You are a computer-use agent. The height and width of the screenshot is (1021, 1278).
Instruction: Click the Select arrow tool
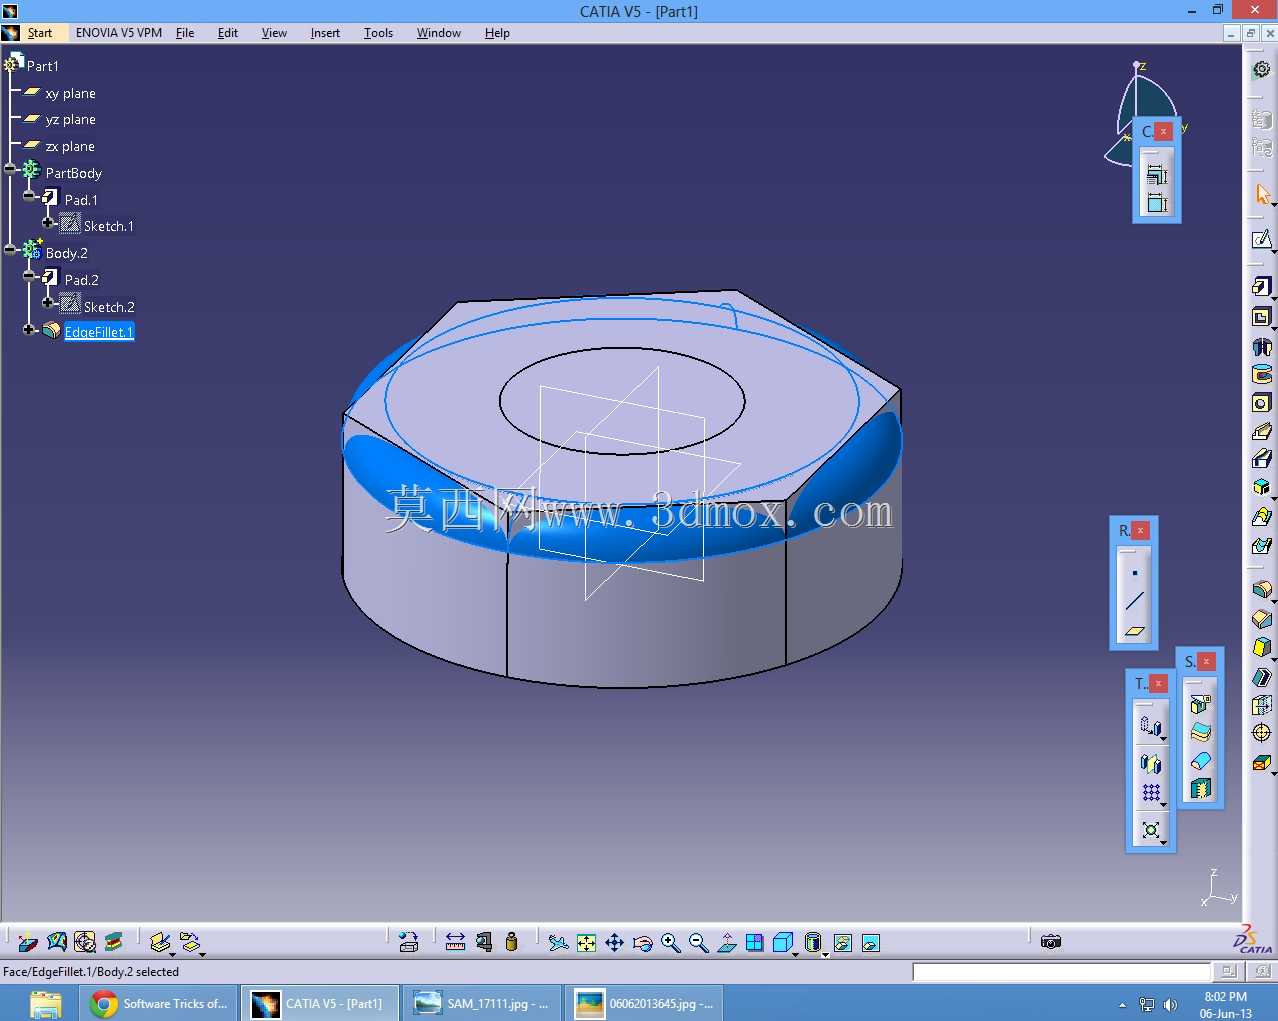(1262, 194)
